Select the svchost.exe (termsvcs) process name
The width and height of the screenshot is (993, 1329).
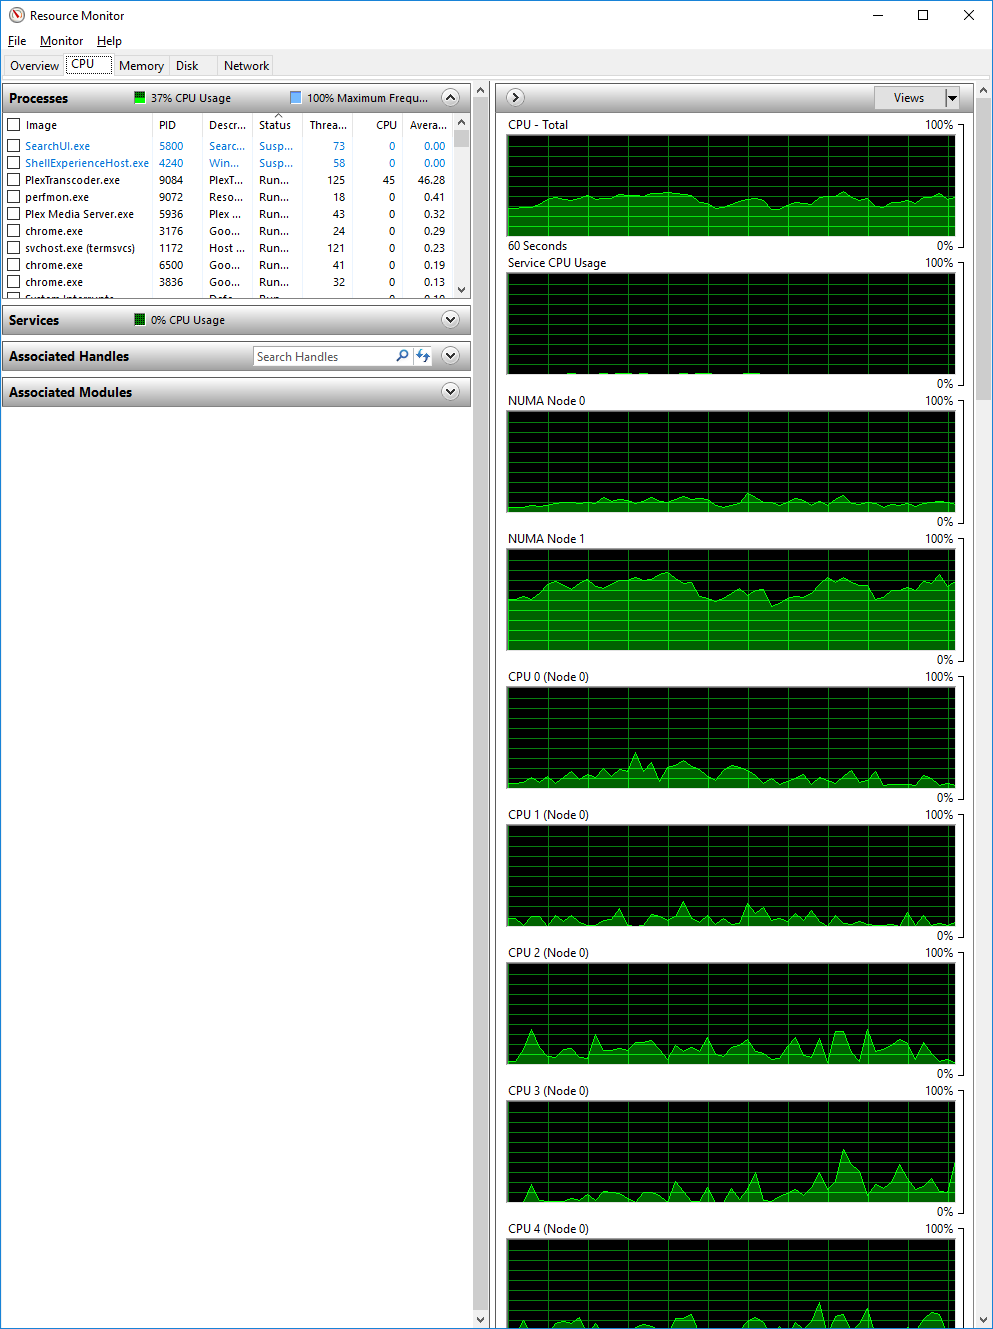tap(80, 248)
